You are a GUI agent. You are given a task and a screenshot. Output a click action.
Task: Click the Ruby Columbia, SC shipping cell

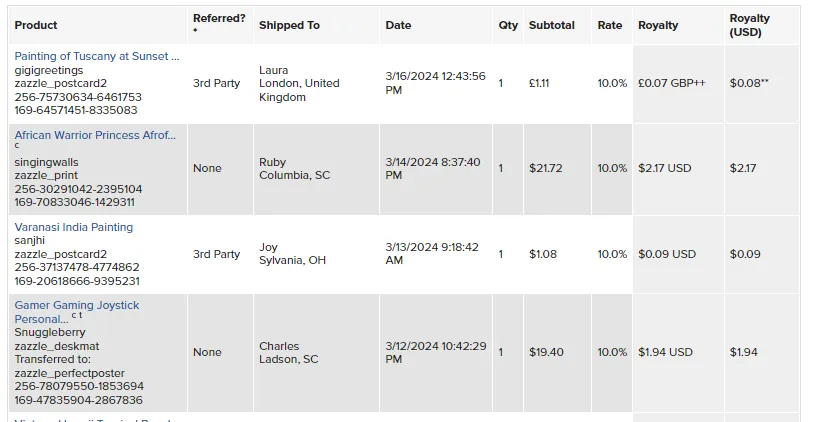(x=294, y=168)
